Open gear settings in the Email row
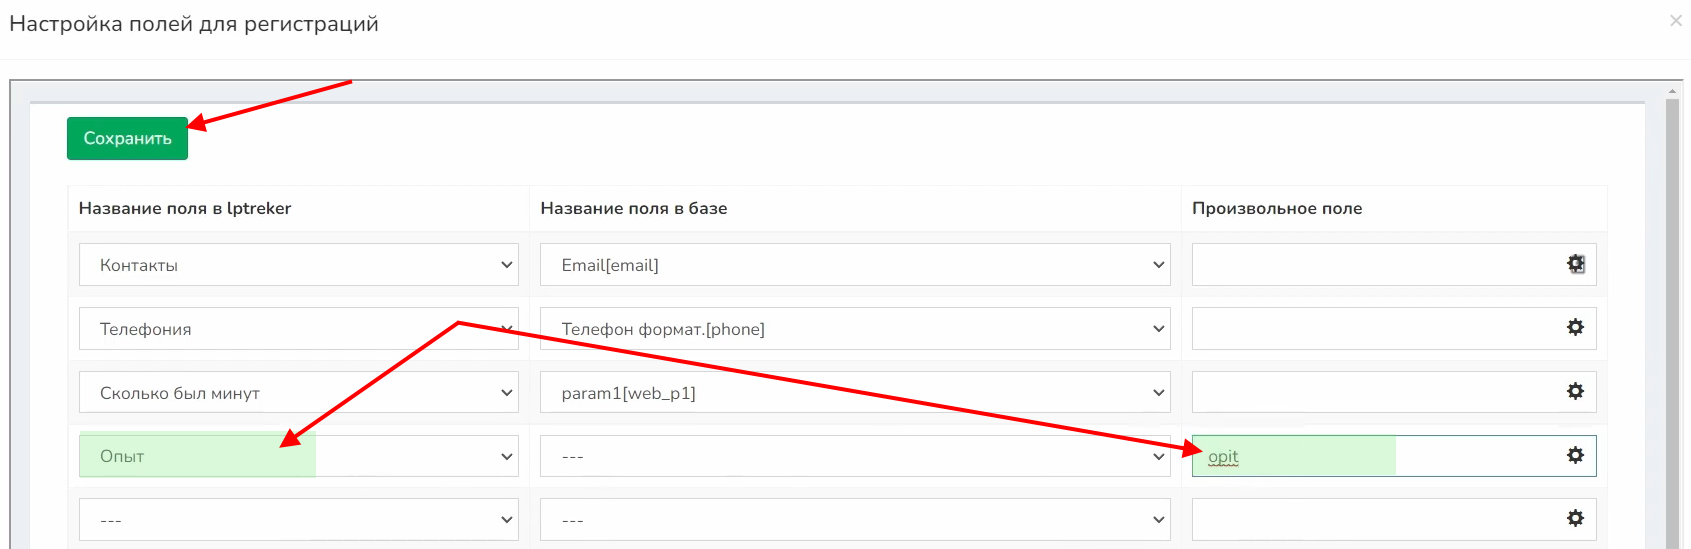This screenshot has width=1691, height=549. [1575, 264]
